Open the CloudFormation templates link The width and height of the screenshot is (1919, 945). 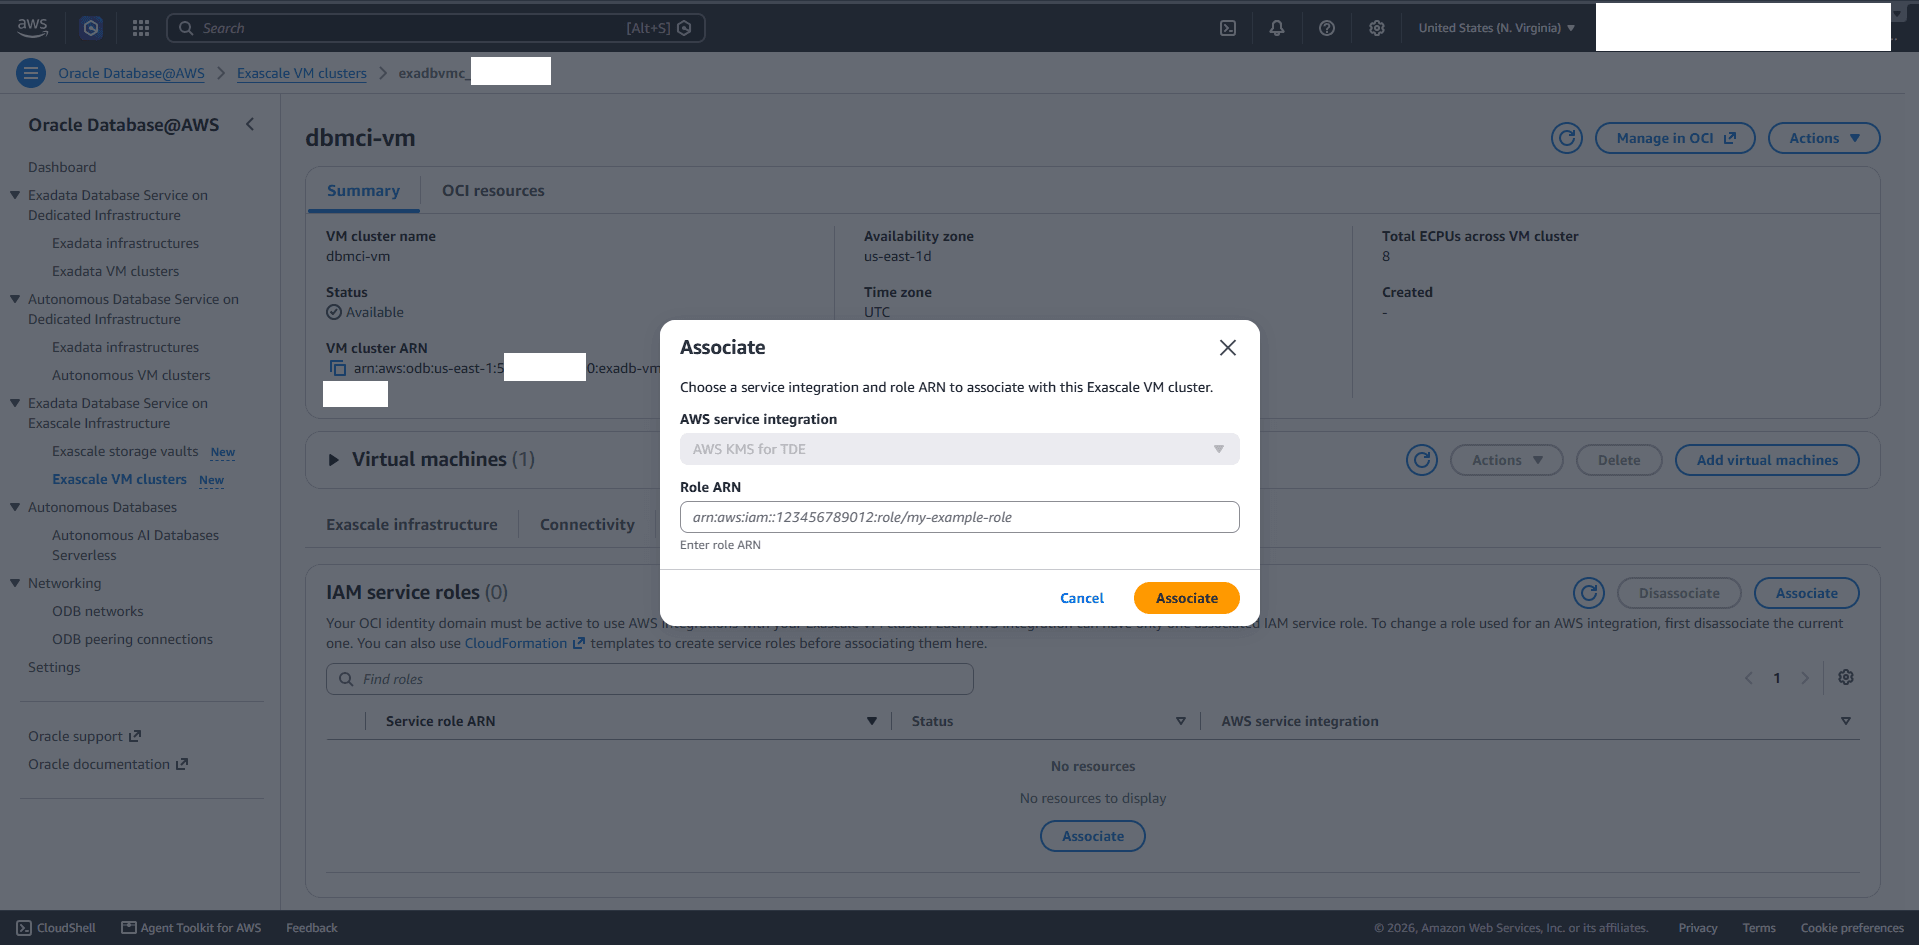(525, 643)
